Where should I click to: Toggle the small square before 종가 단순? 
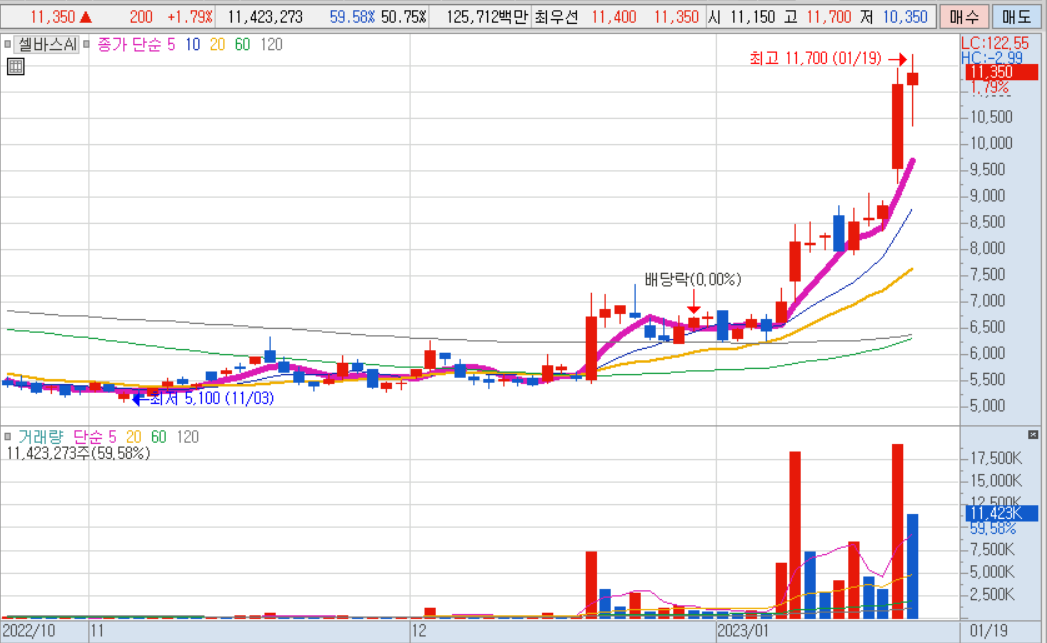point(87,45)
